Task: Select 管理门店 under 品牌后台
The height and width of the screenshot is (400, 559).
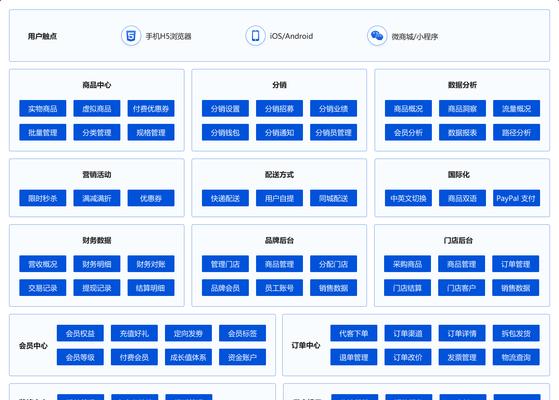Action: click(225, 264)
